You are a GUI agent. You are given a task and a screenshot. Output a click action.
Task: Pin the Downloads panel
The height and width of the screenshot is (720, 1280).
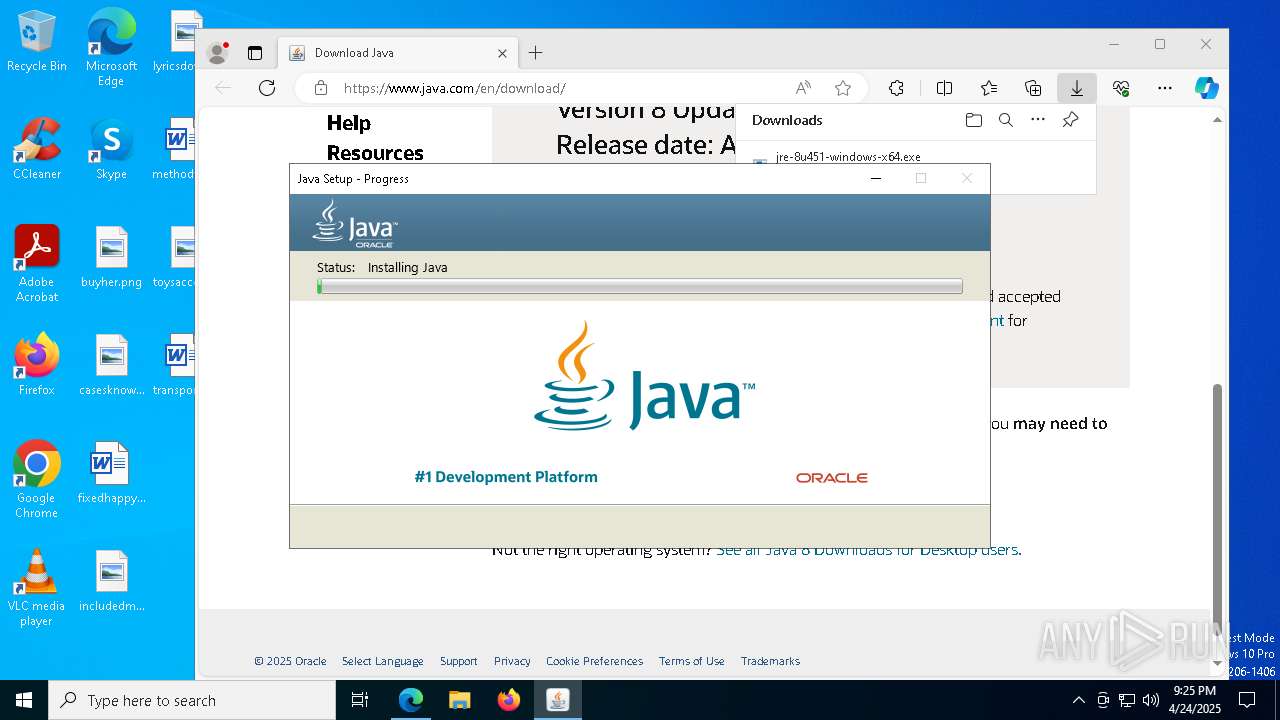click(x=1070, y=120)
